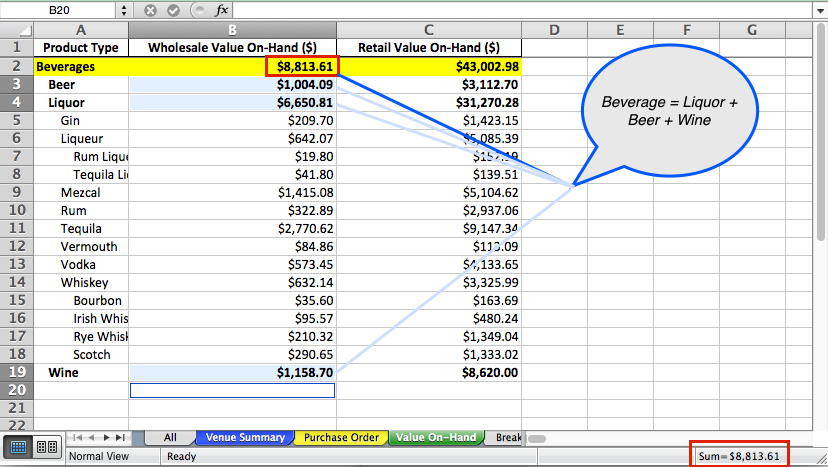Click the Select All corner triangle
The height and width of the screenshot is (467, 828).
pyautogui.click(x=17, y=30)
